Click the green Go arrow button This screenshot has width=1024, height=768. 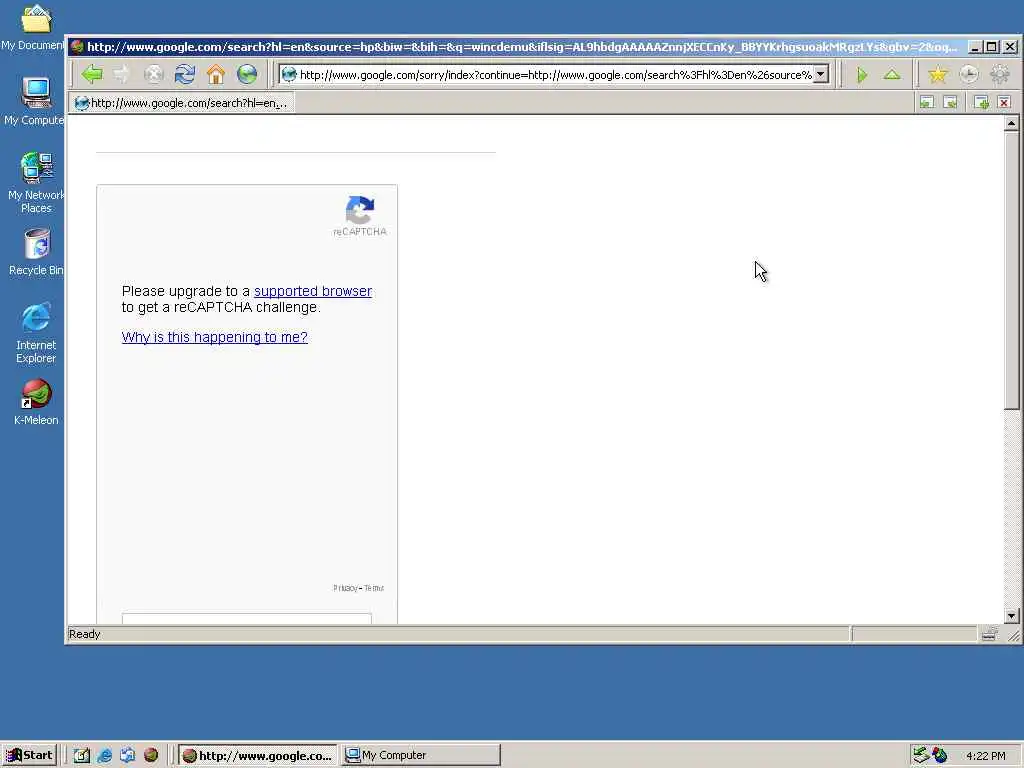tap(862, 75)
